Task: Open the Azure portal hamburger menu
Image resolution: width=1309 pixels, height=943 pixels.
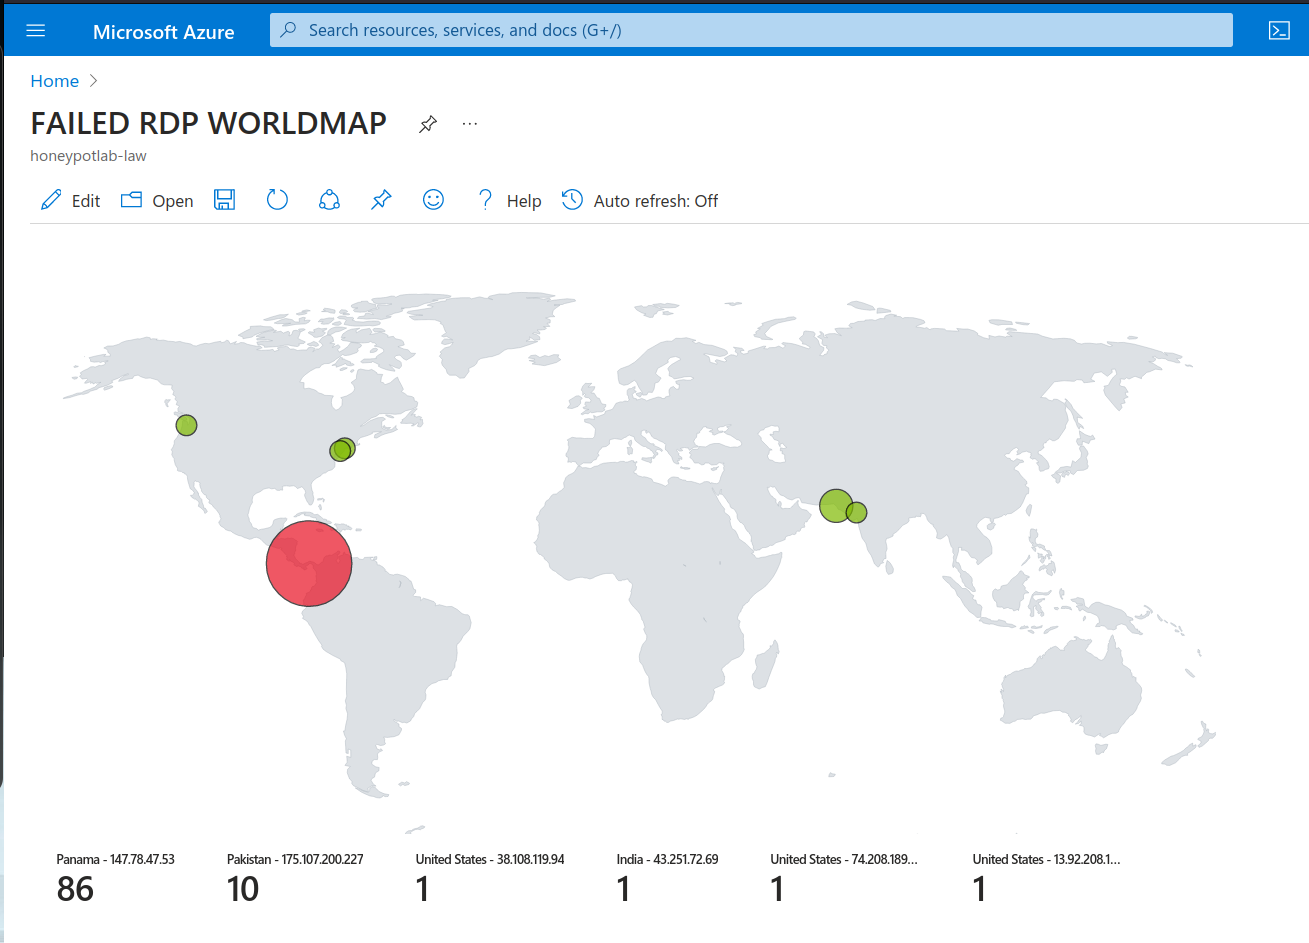Action: [x=36, y=31]
